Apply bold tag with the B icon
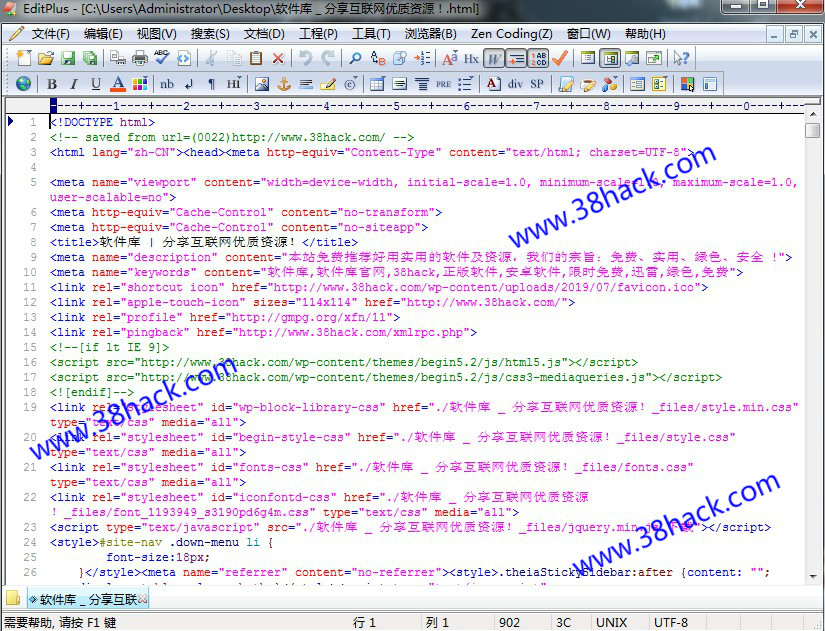This screenshot has height=631, width=825. (x=52, y=84)
